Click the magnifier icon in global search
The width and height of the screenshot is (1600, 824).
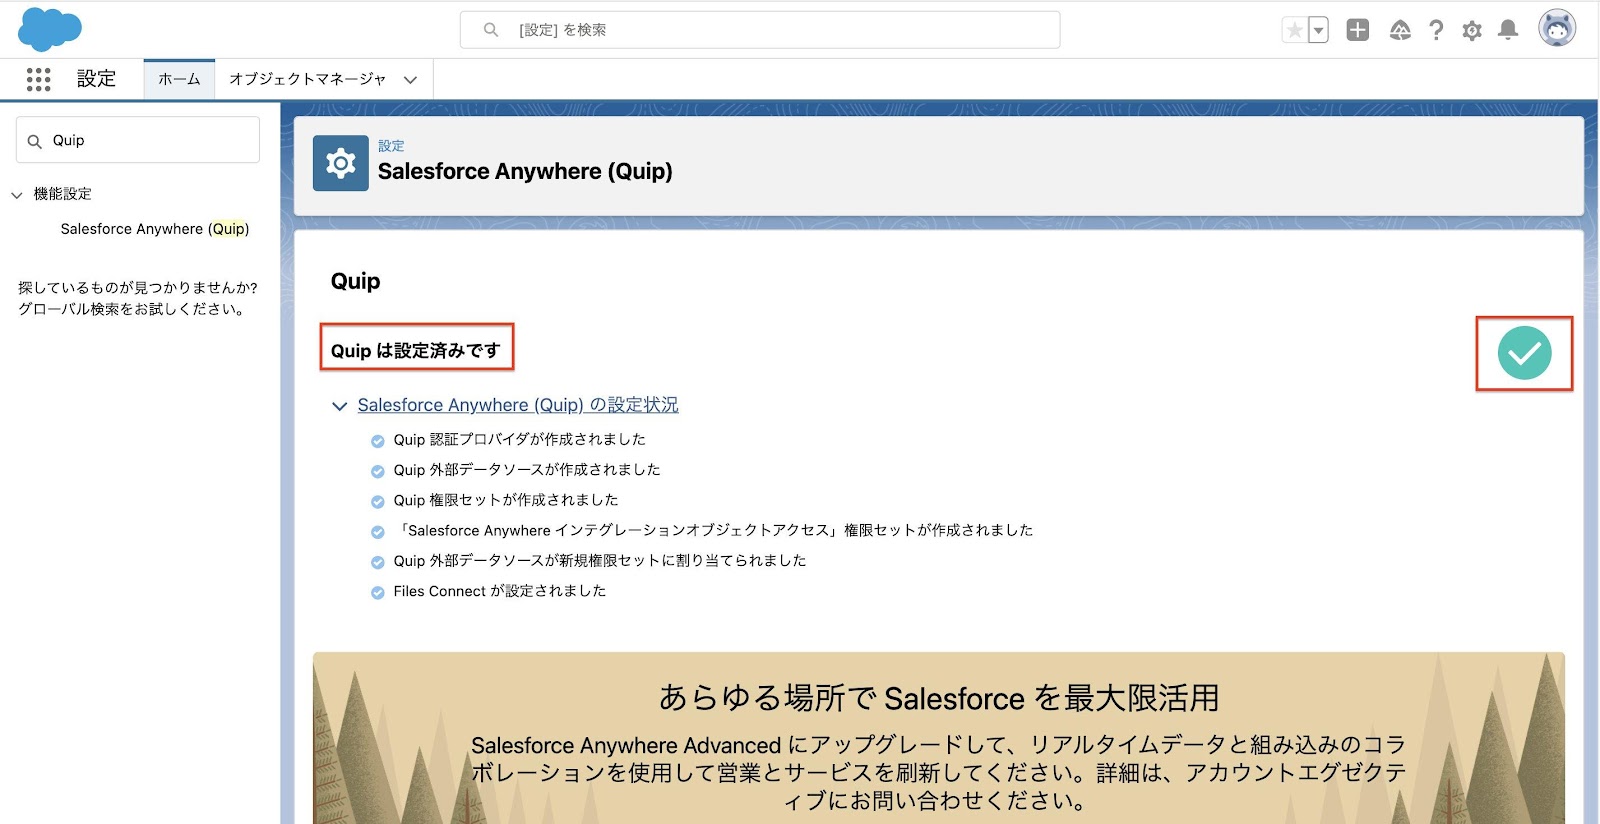491,30
